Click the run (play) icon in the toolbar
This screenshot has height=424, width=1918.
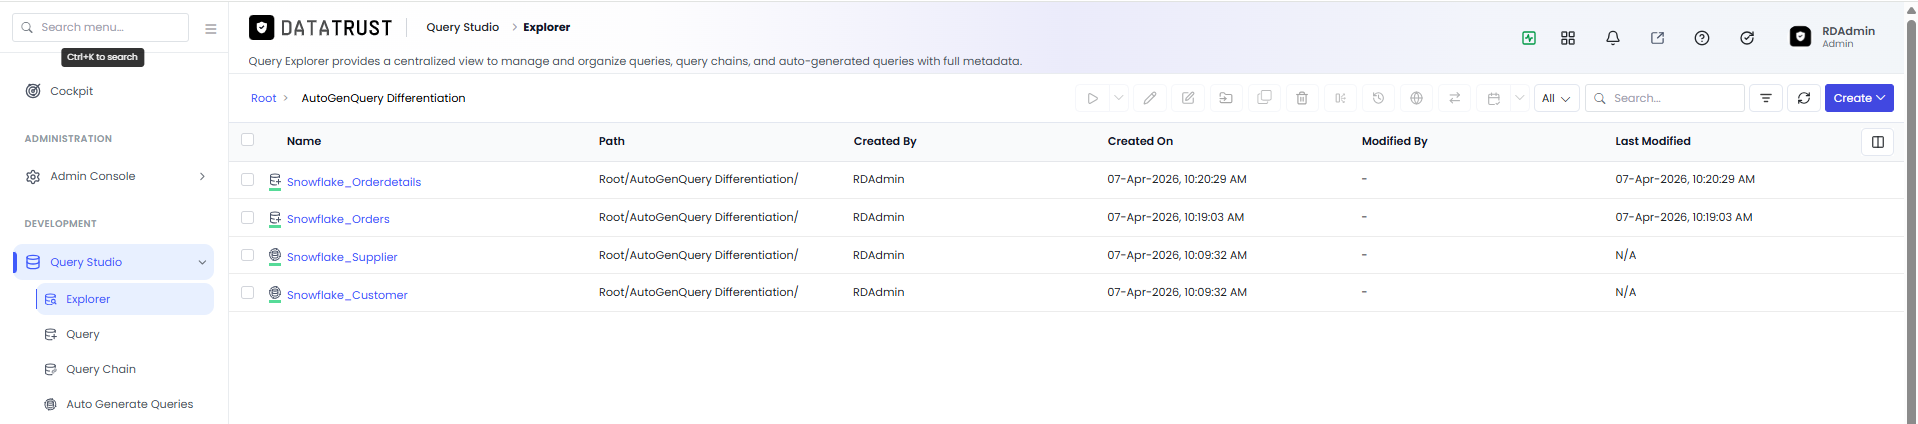pos(1092,98)
